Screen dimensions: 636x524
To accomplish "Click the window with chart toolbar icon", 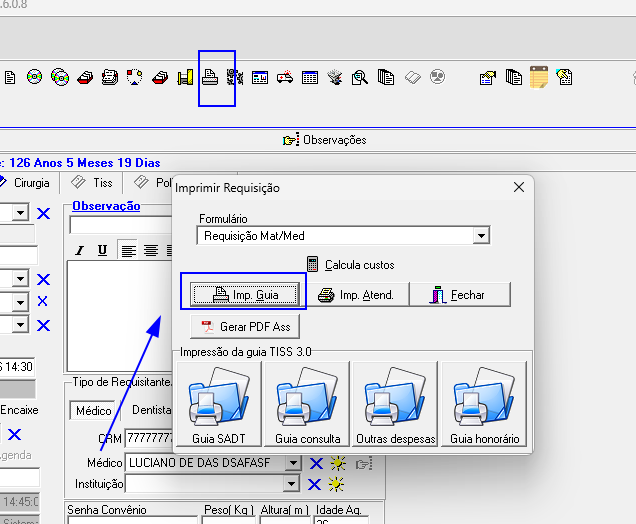I will [x=260, y=77].
